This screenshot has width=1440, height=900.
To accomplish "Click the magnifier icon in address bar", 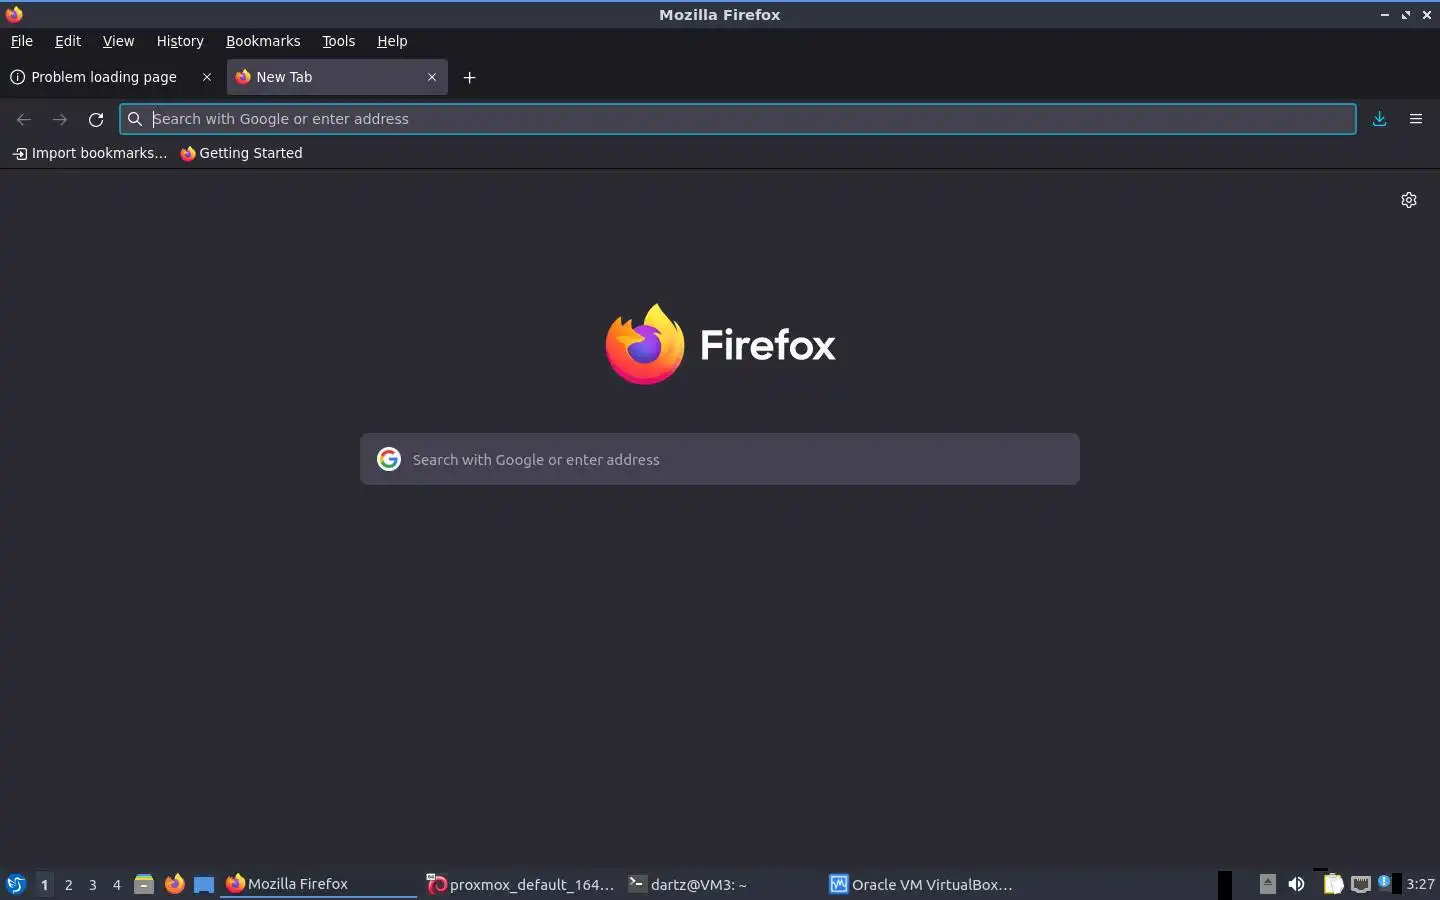I will [135, 119].
